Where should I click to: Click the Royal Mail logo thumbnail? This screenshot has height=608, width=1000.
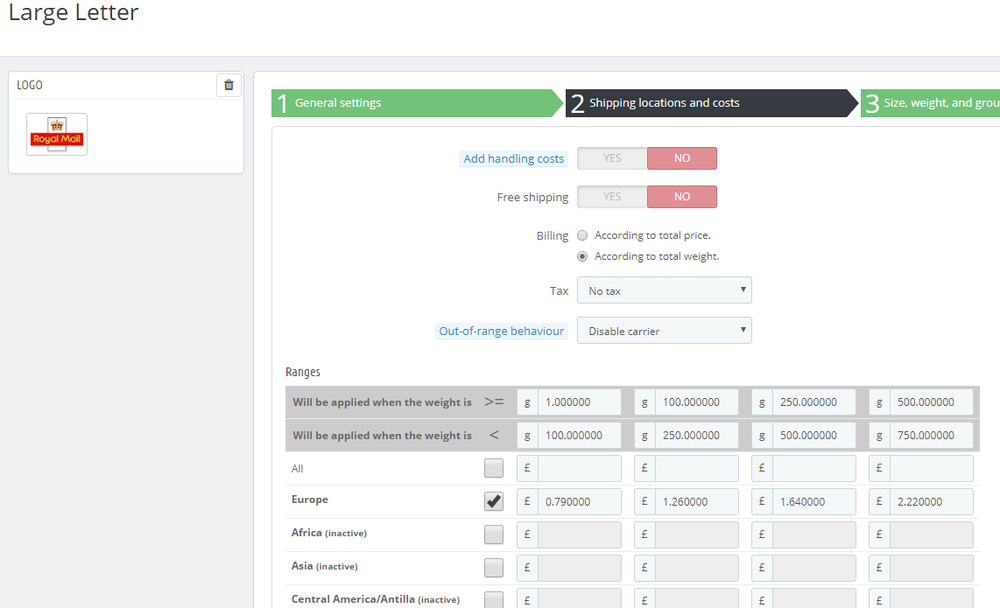(57, 134)
